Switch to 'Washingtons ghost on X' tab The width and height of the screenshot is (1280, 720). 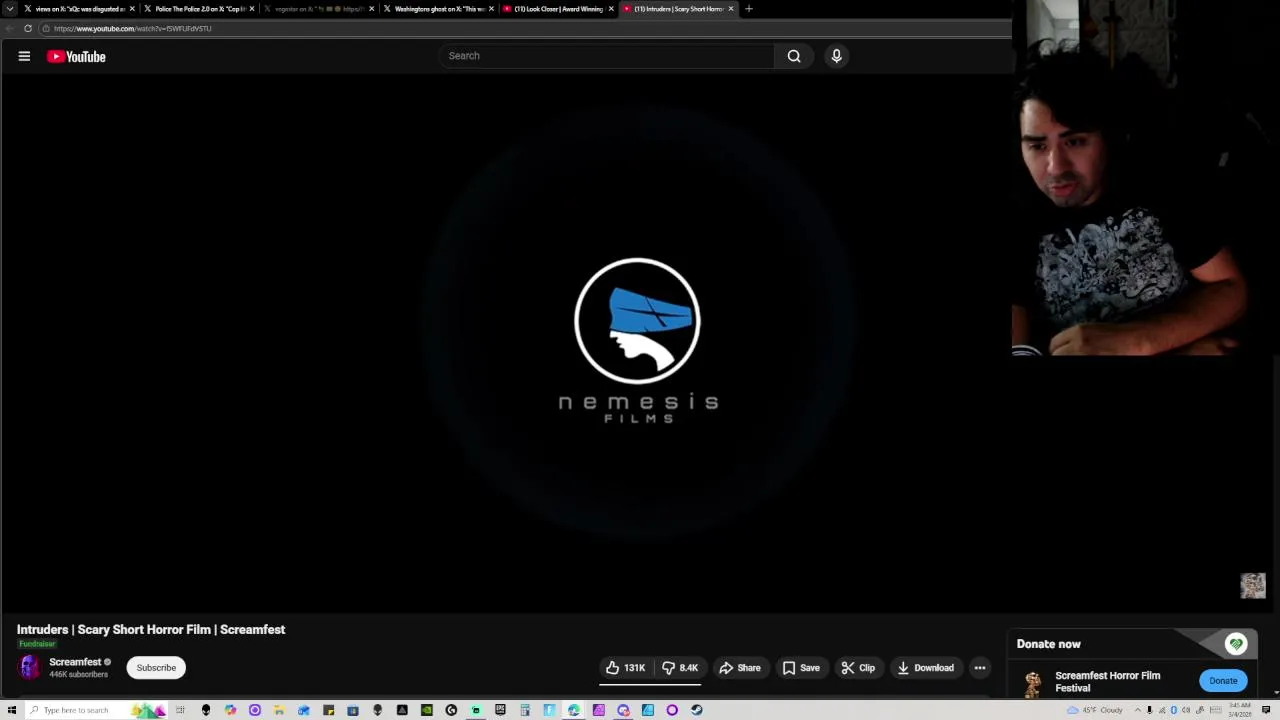[436, 9]
